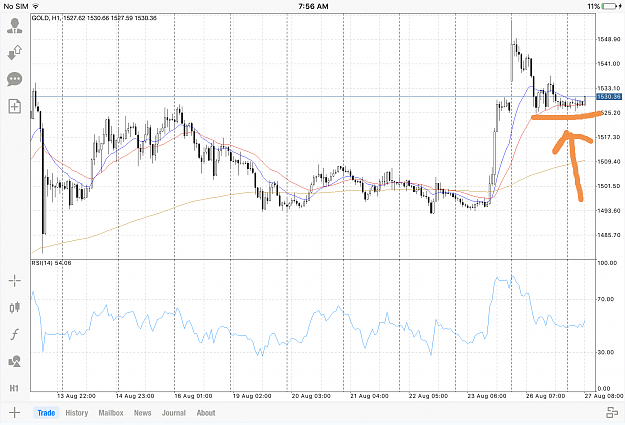This screenshot has width=625, height=425.
Task: Switch to the History tab
Action: 77,413
